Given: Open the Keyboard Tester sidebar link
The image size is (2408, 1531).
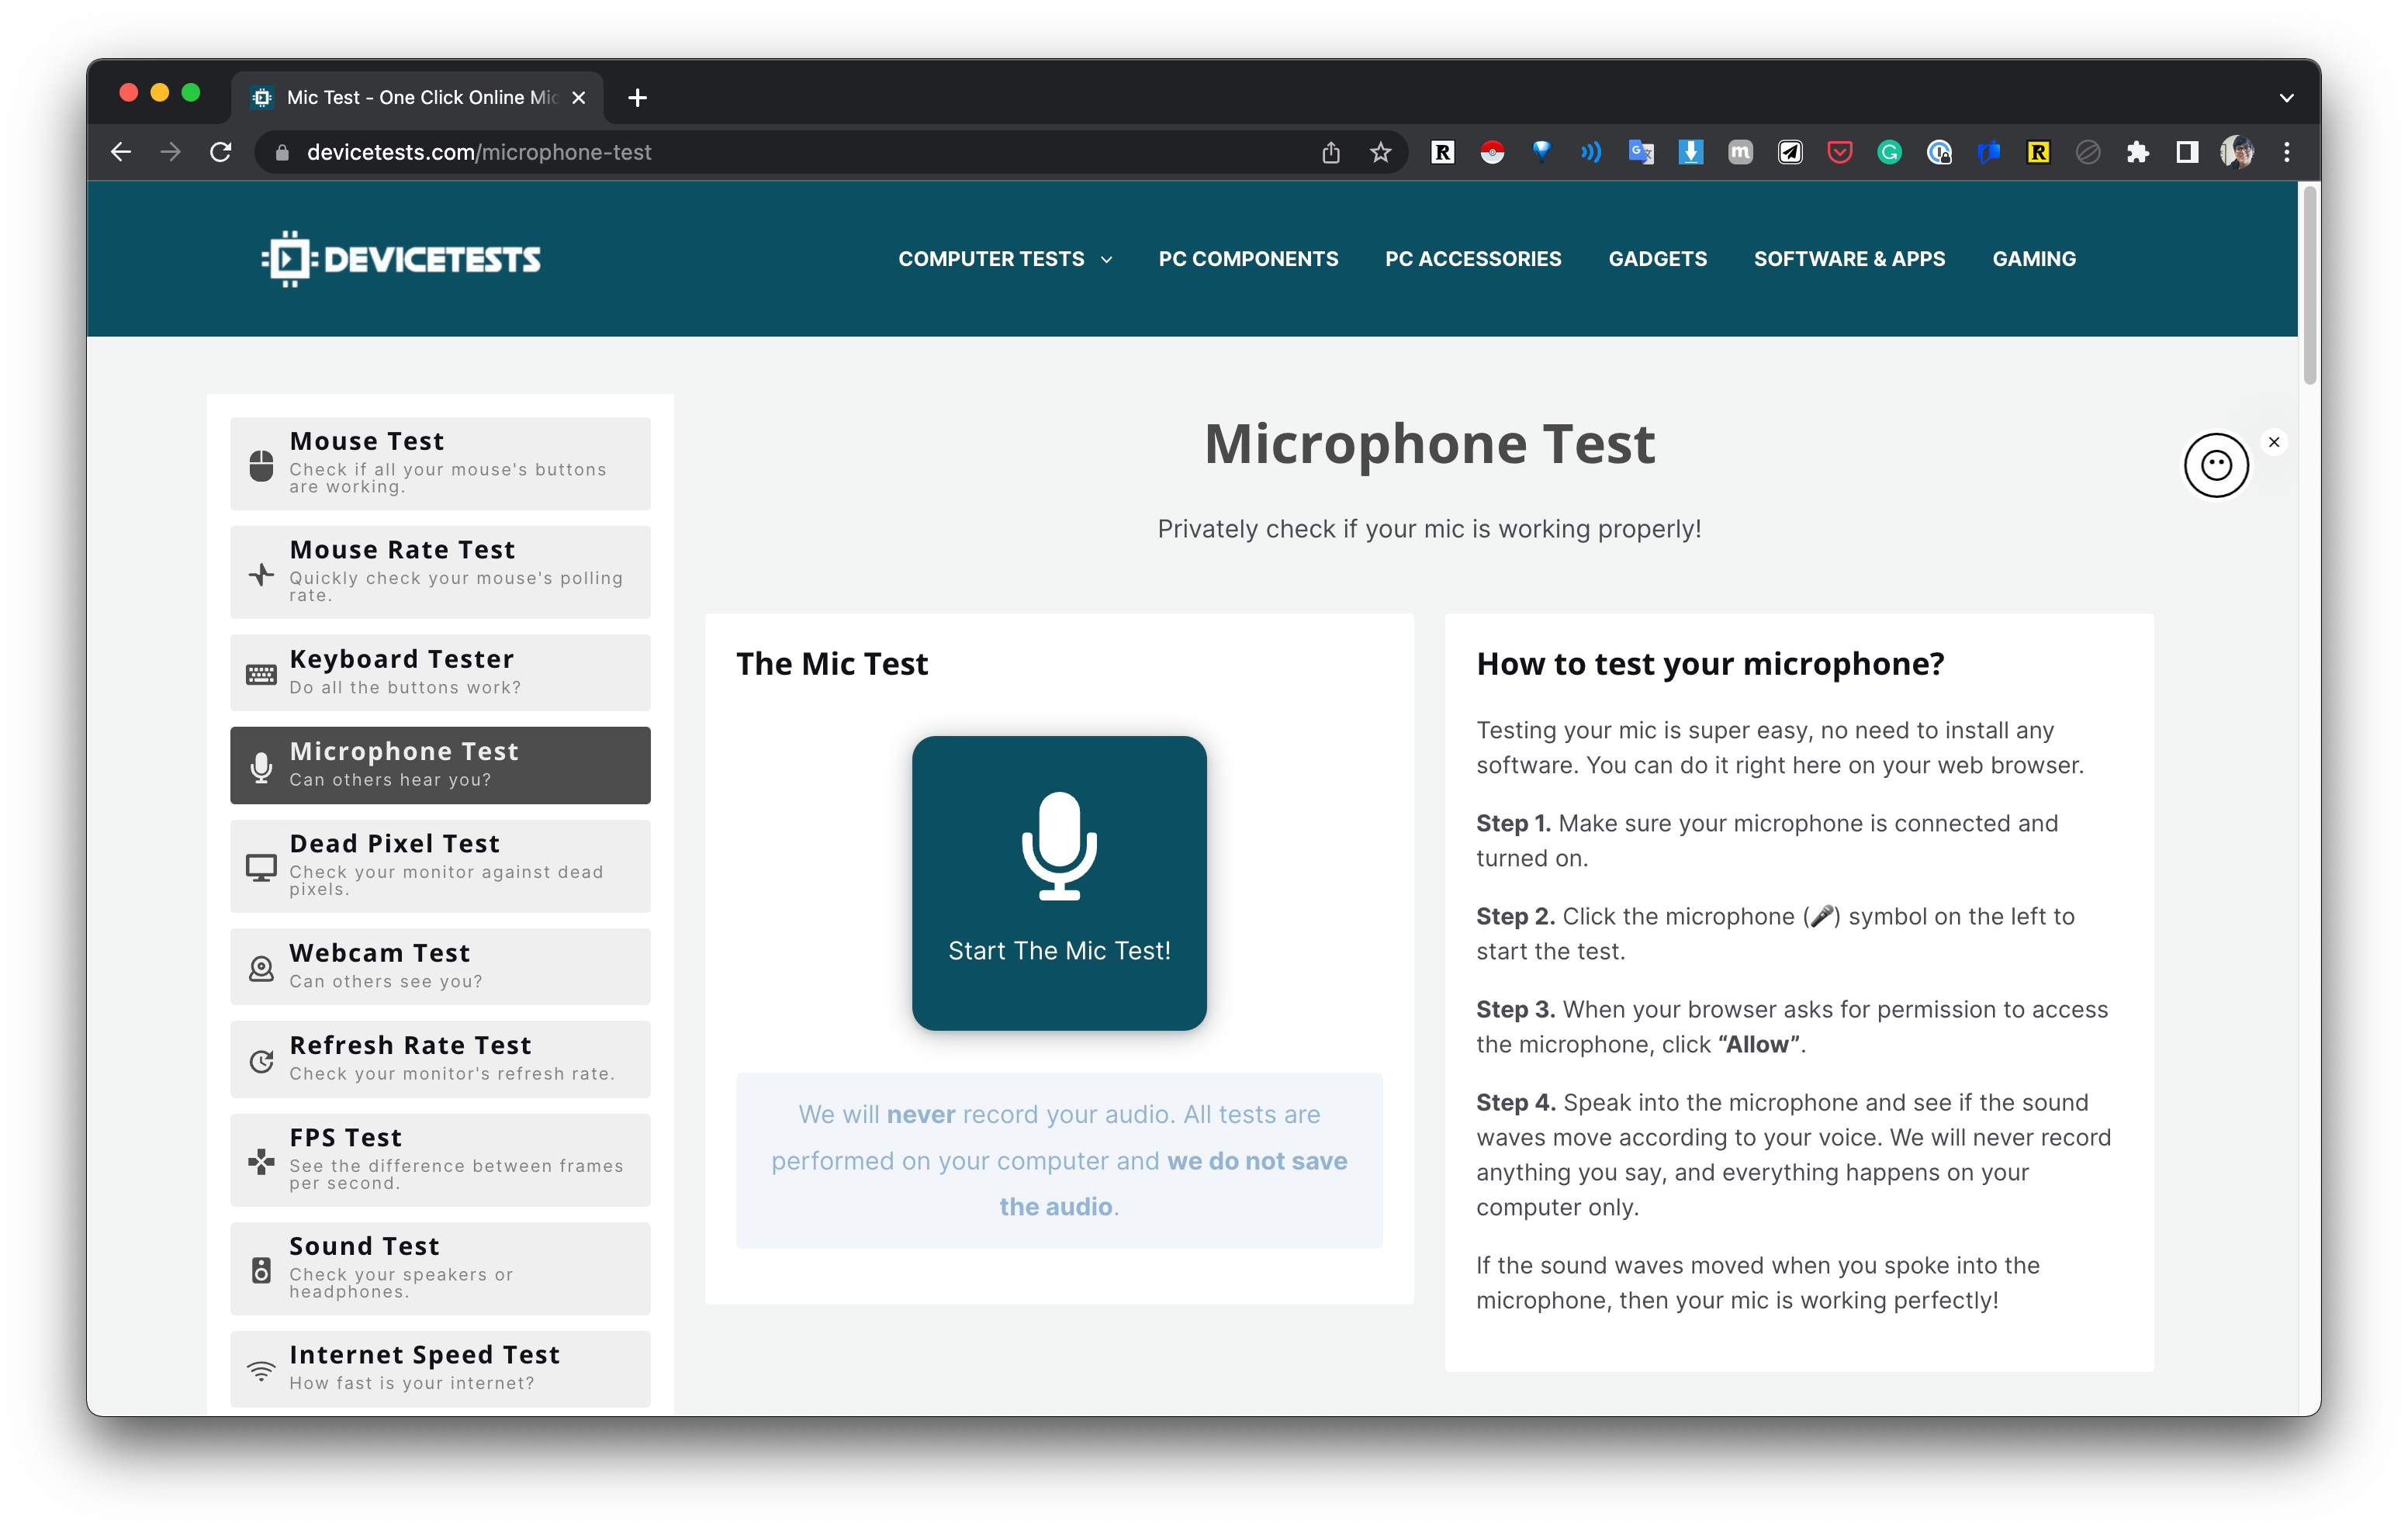Looking at the screenshot, I should pos(440,672).
